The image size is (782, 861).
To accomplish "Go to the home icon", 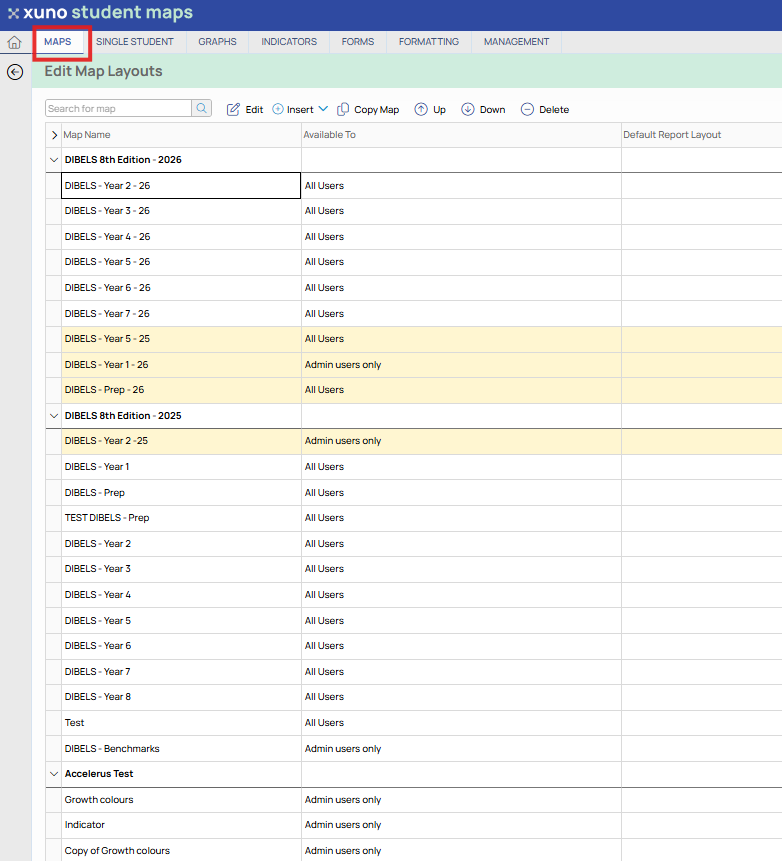I will 15,42.
